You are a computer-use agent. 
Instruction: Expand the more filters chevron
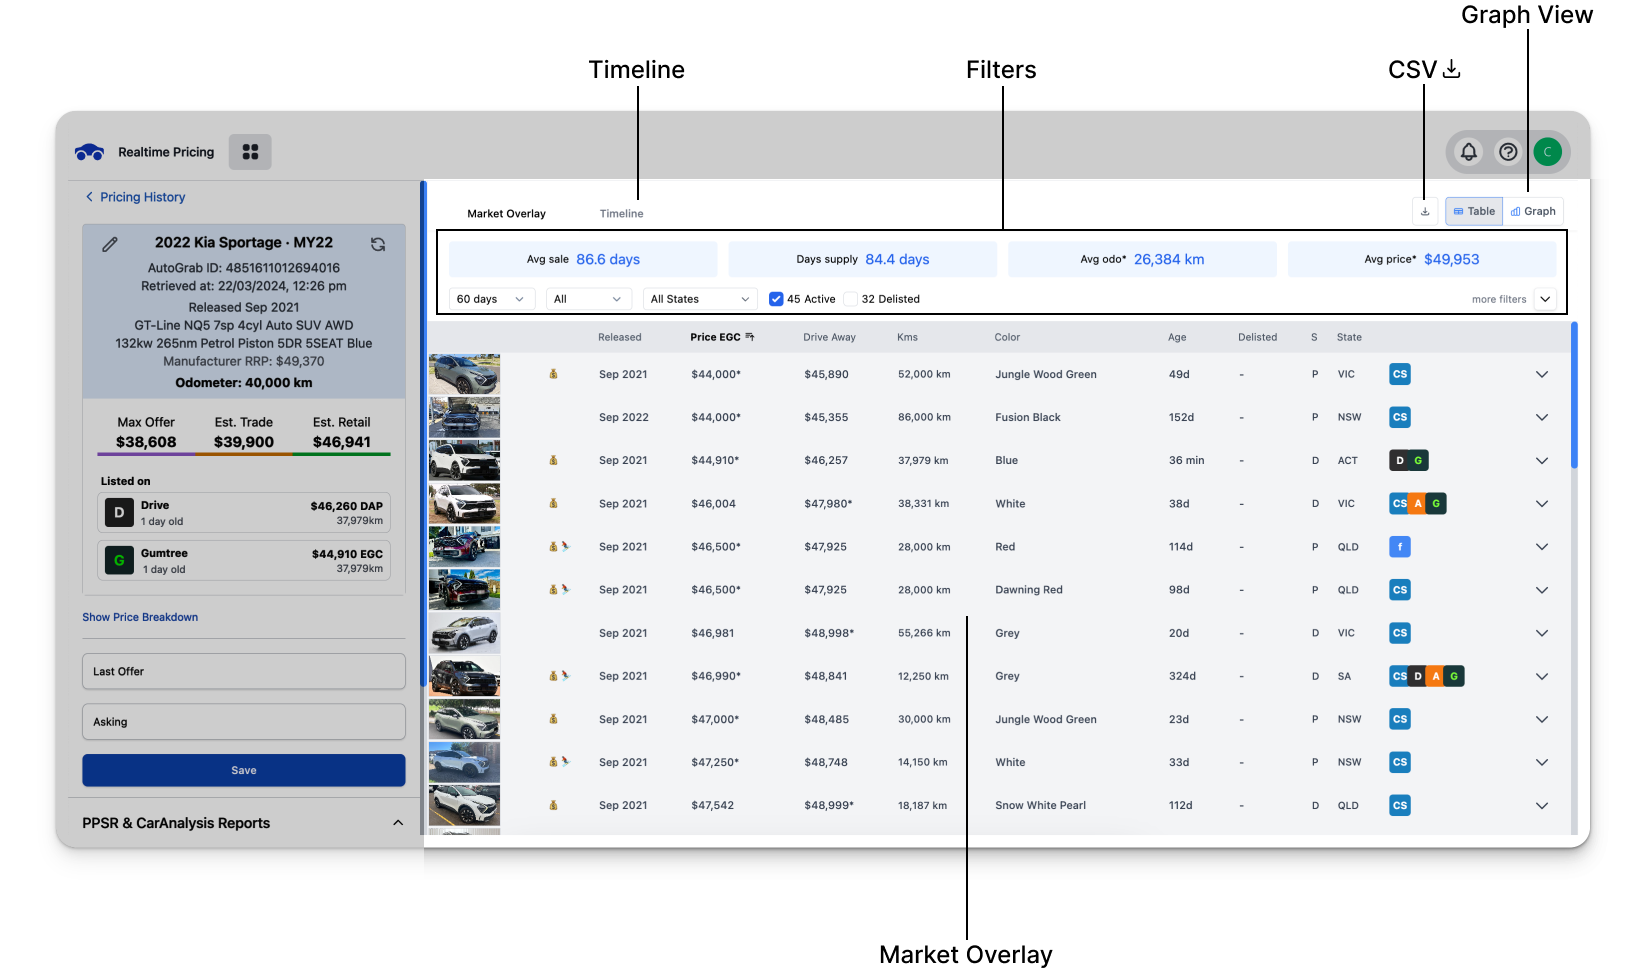click(1545, 299)
